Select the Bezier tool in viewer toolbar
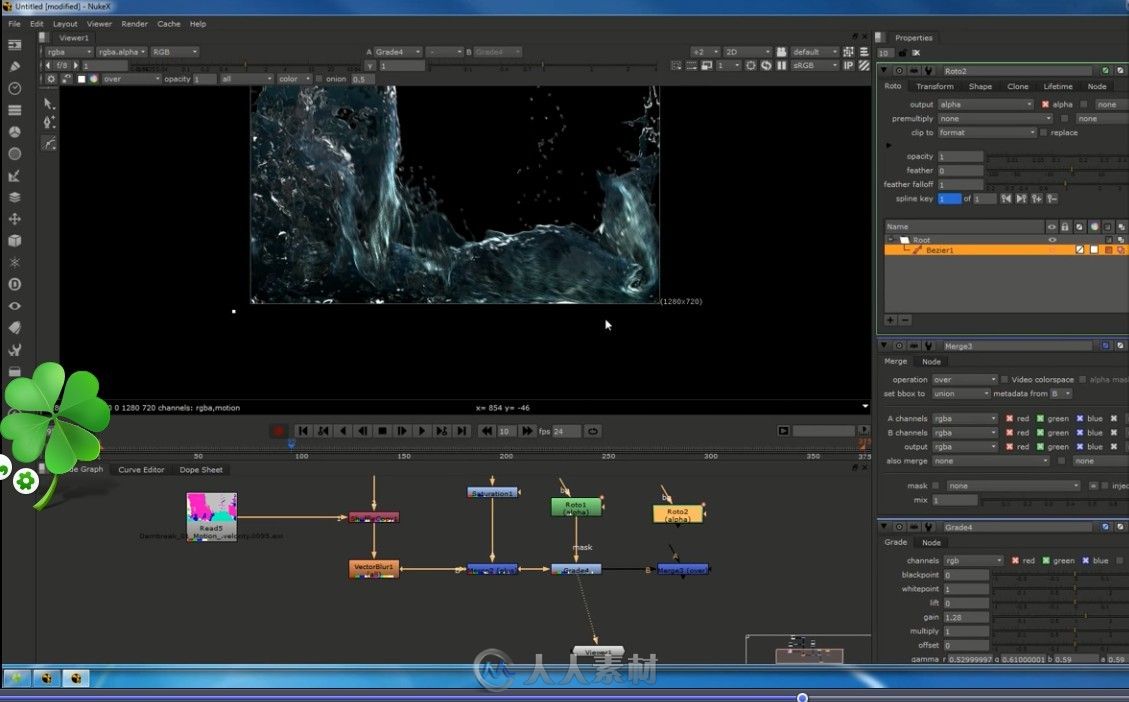Screen dimensions: 1129x702 coord(49,143)
